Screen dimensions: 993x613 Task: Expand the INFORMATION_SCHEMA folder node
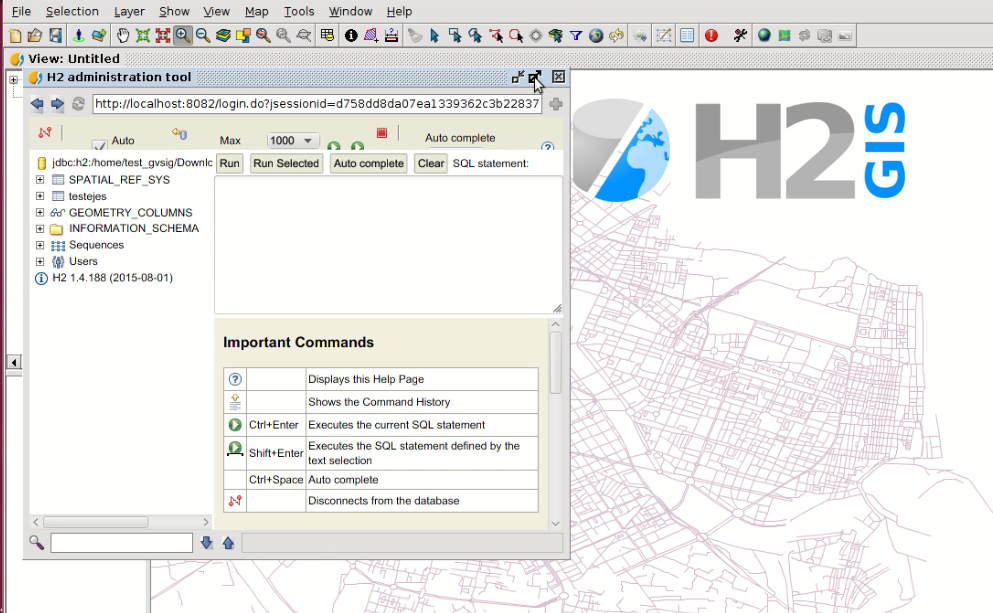pos(40,229)
